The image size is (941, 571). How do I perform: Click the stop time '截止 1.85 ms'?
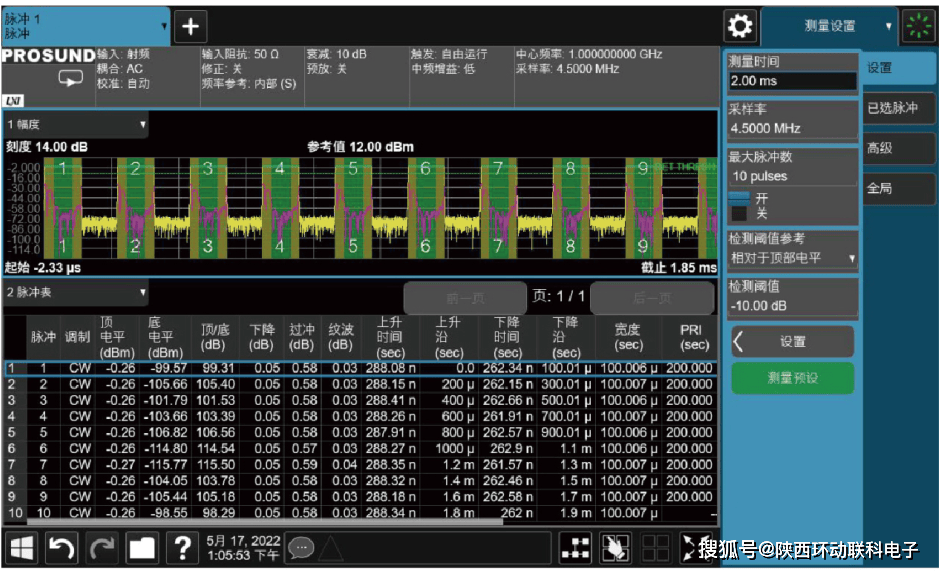click(679, 268)
